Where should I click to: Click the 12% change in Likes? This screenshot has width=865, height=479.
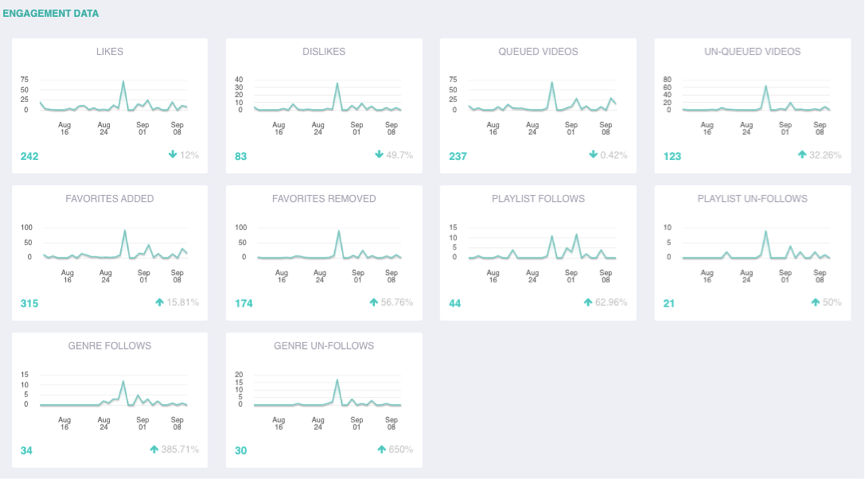[x=189, y=155]
